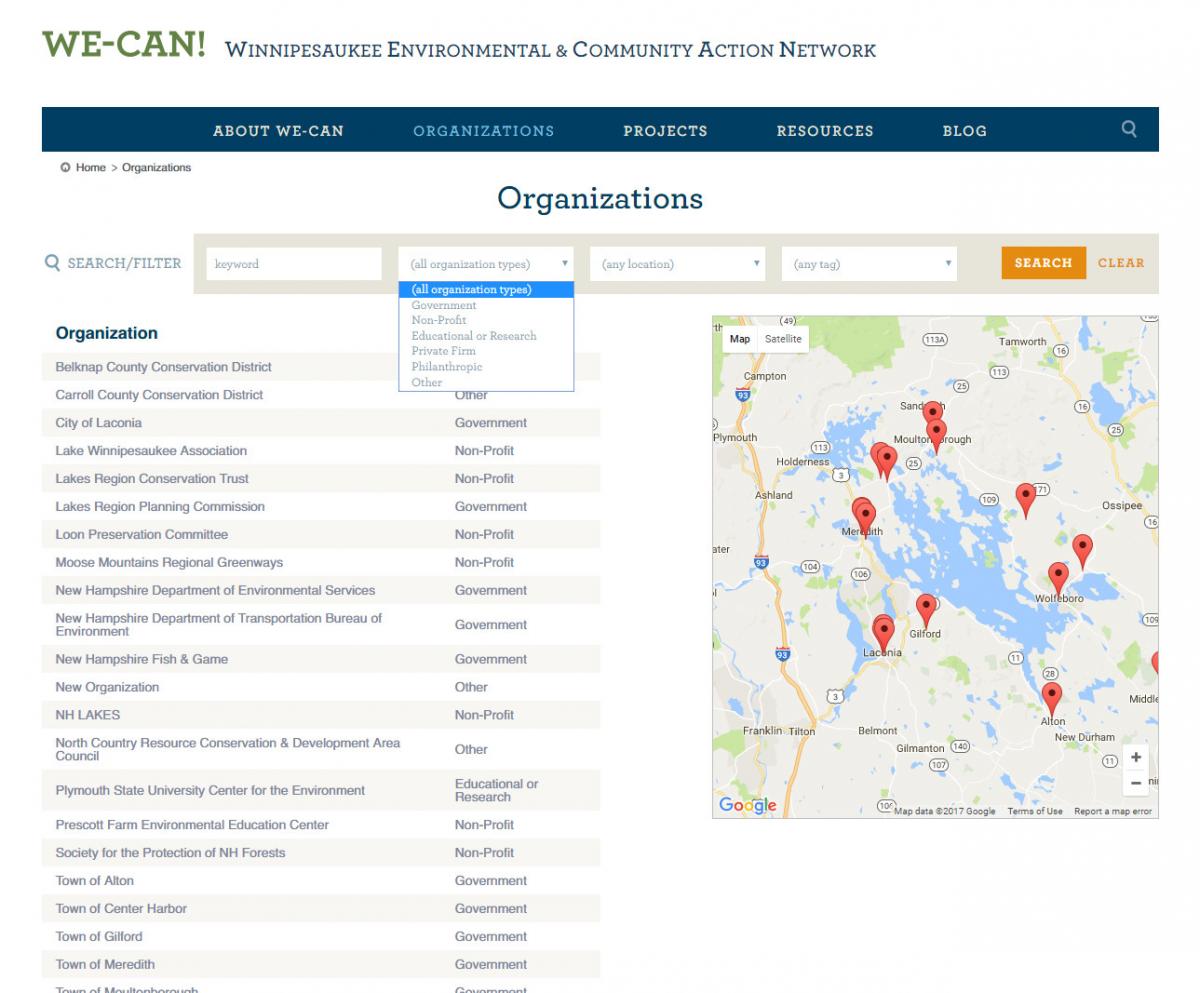Open the City of Laconia entry
Viewport: 1200px width, 993px height.
pos(99,423)
